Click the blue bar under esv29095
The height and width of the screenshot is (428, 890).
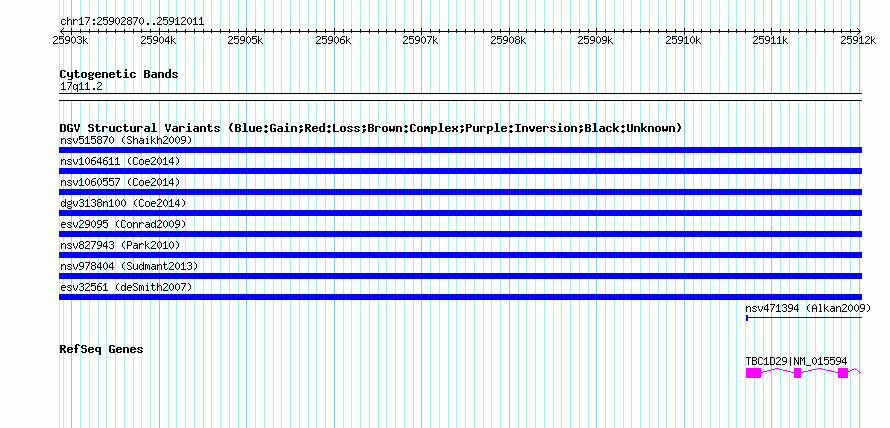(x=460, y=234)
